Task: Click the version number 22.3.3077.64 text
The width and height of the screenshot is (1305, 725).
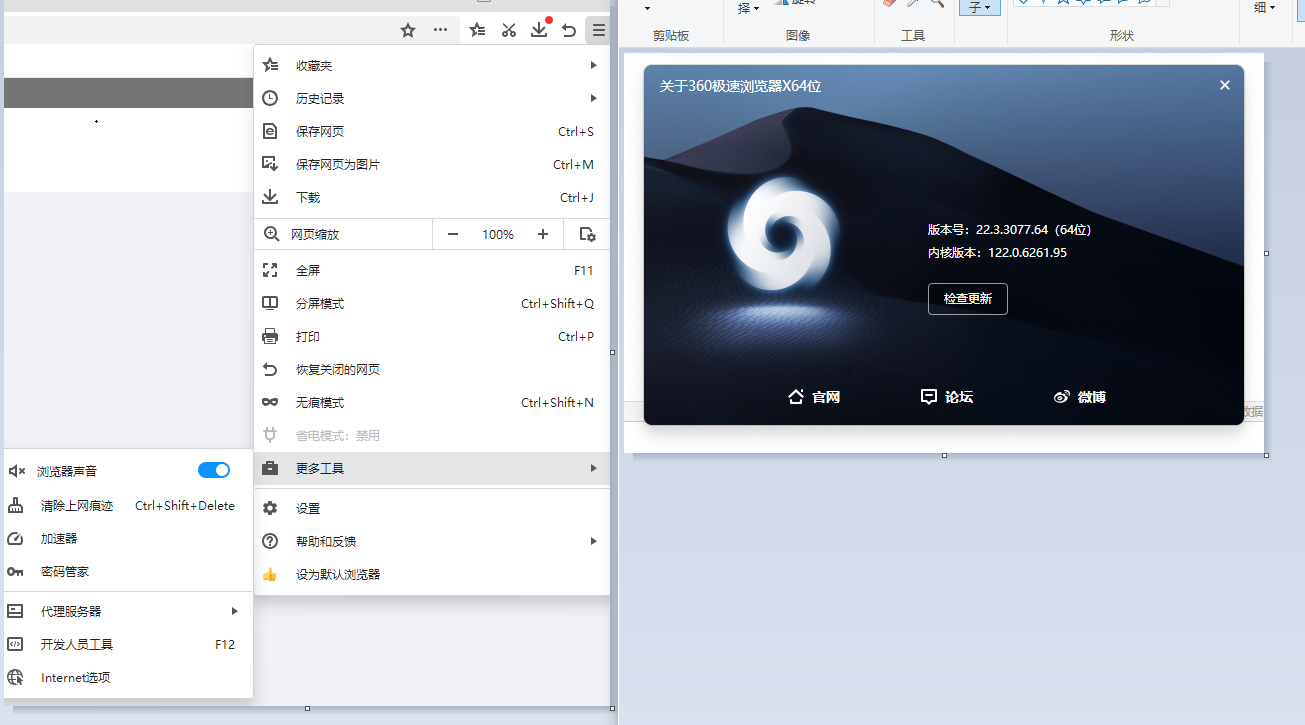Action: [1012, 229]
